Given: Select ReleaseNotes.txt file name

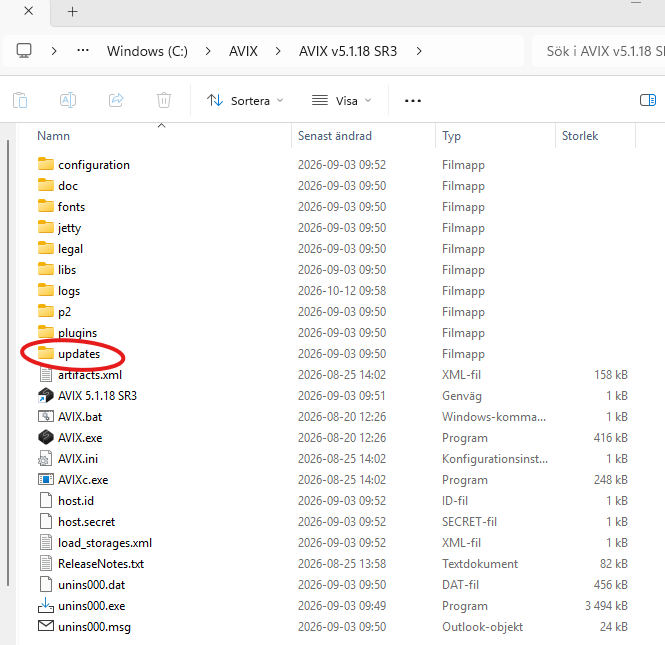Looking at the screenshot, I should [101, 564].
